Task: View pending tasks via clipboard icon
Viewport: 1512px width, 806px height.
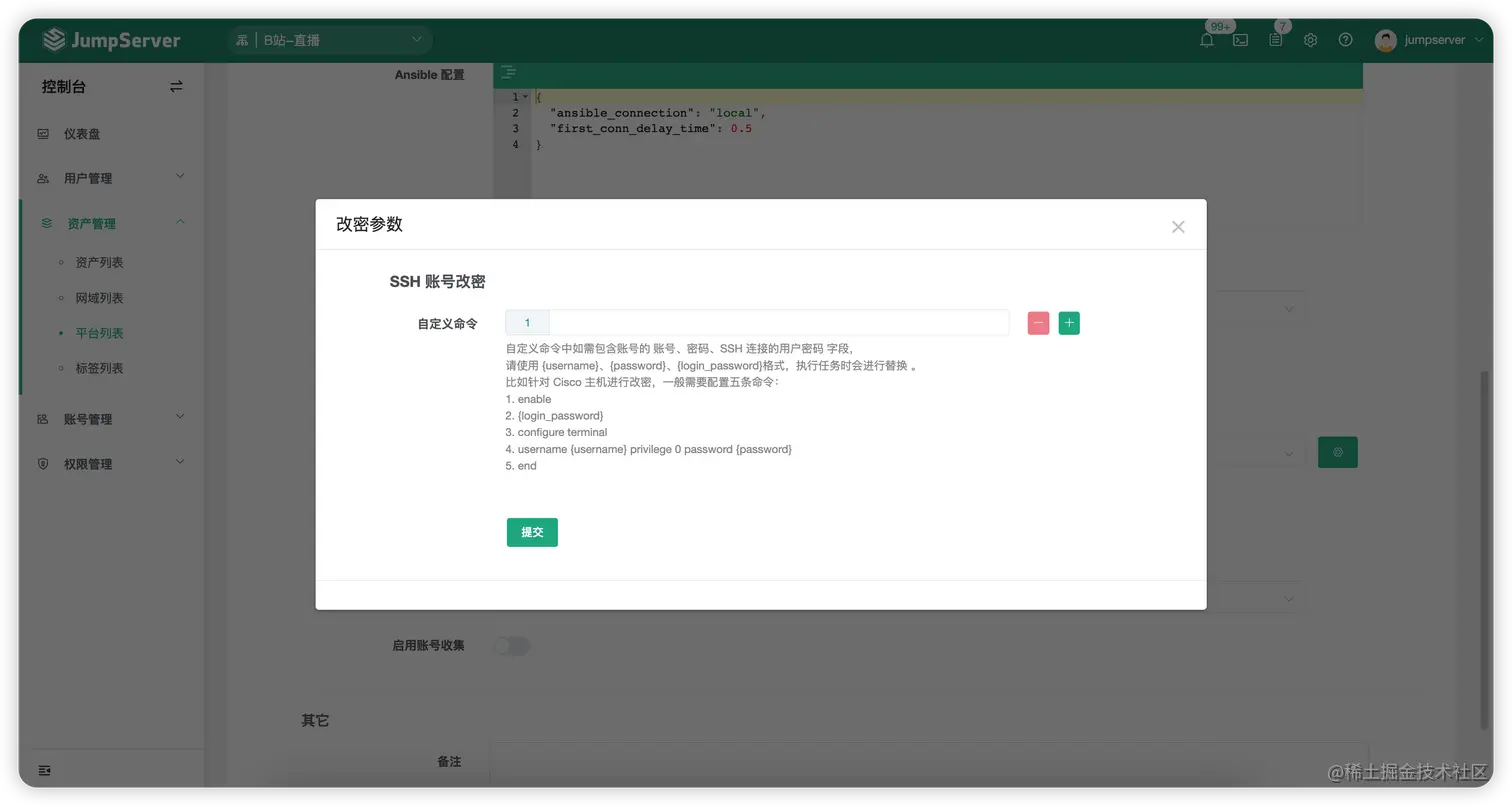Action: (x=1274, y=40)
